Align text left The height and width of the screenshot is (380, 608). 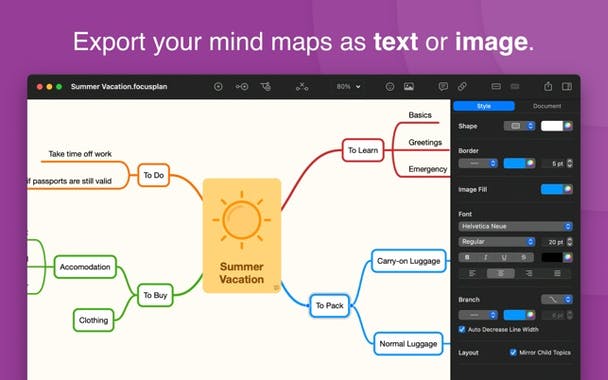pyautogui.click(x=472, y=273)
